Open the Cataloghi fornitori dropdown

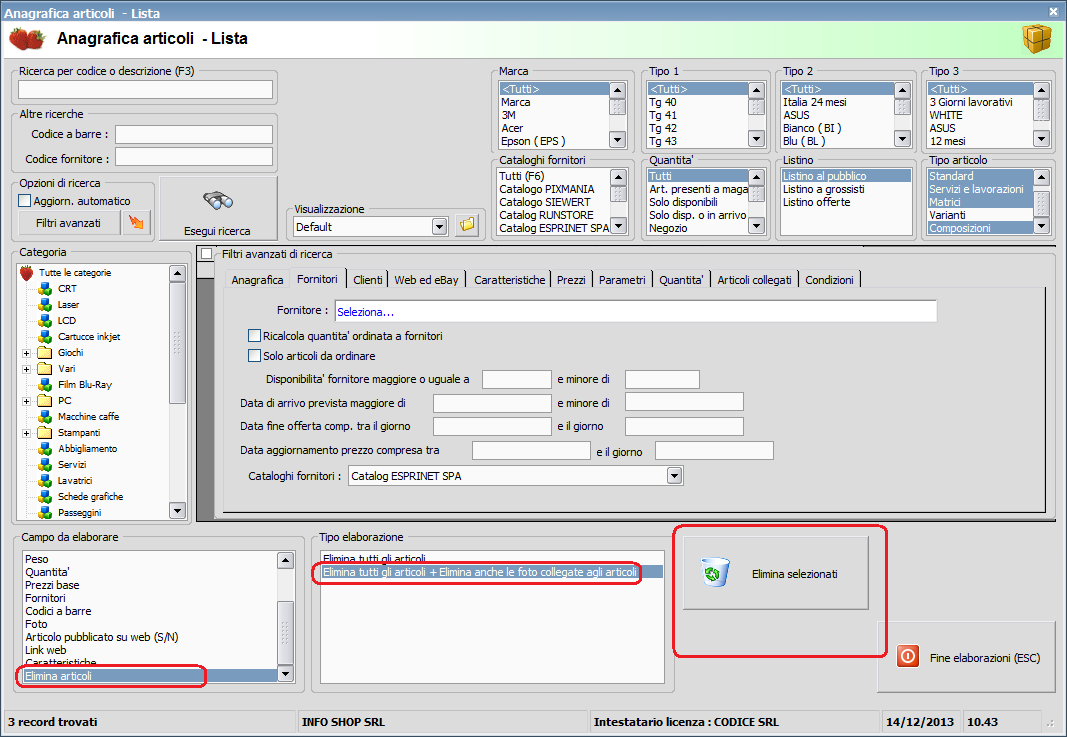pos(675,476)
